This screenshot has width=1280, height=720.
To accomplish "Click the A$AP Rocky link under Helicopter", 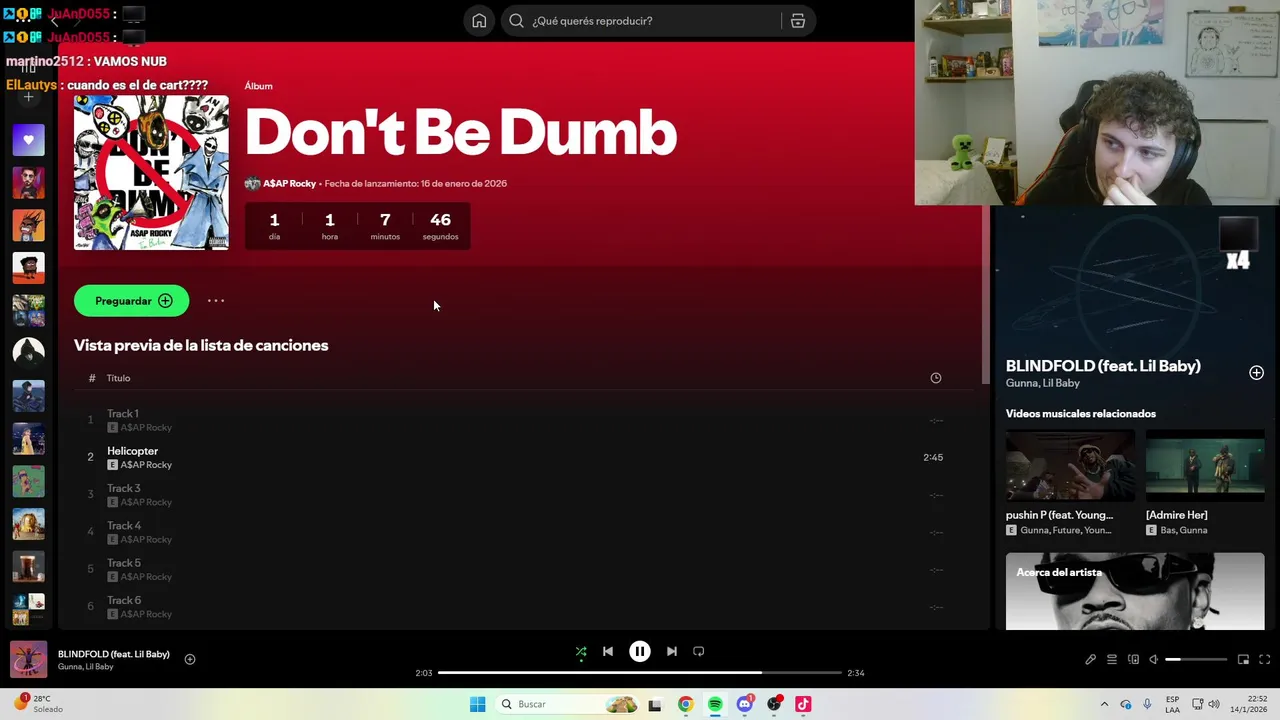I will click(x=146, y=465).
